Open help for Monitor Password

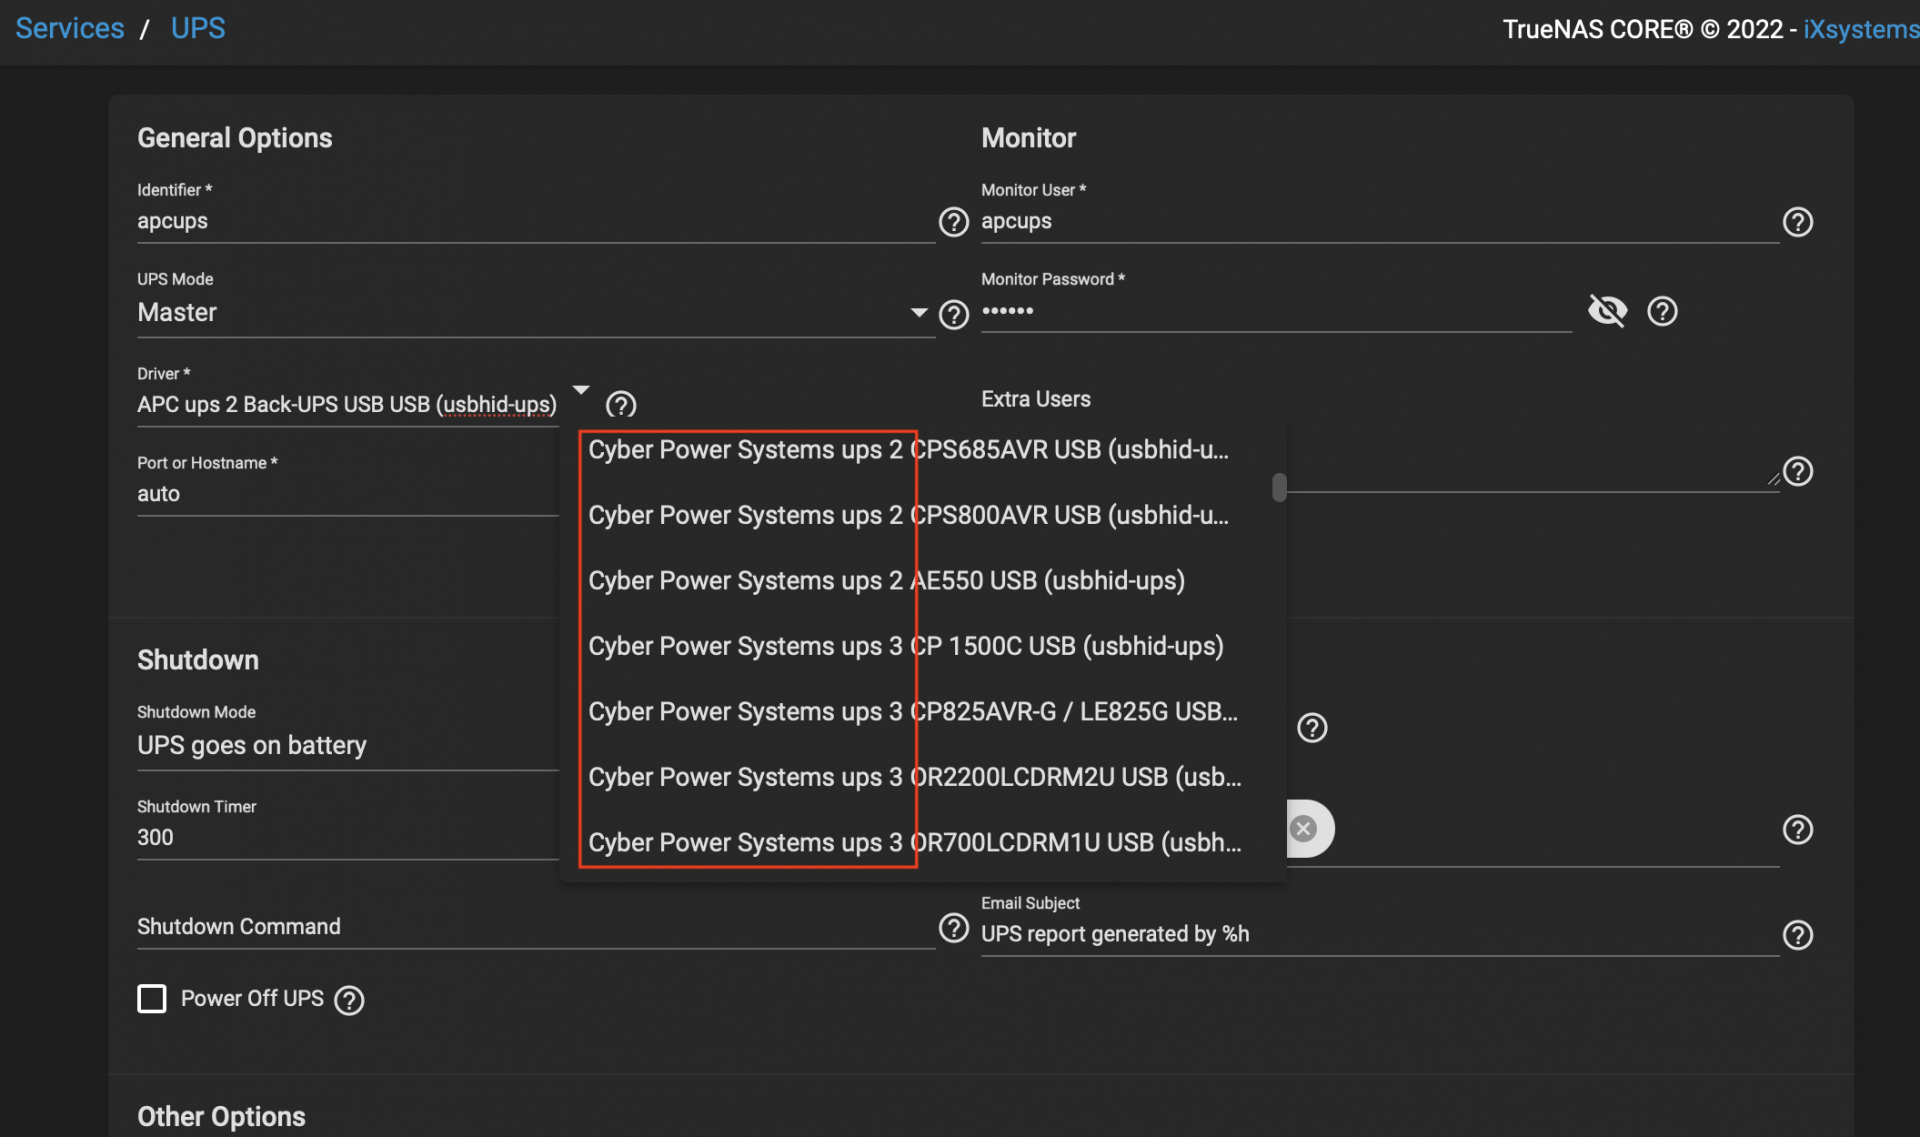(1662, 312)
